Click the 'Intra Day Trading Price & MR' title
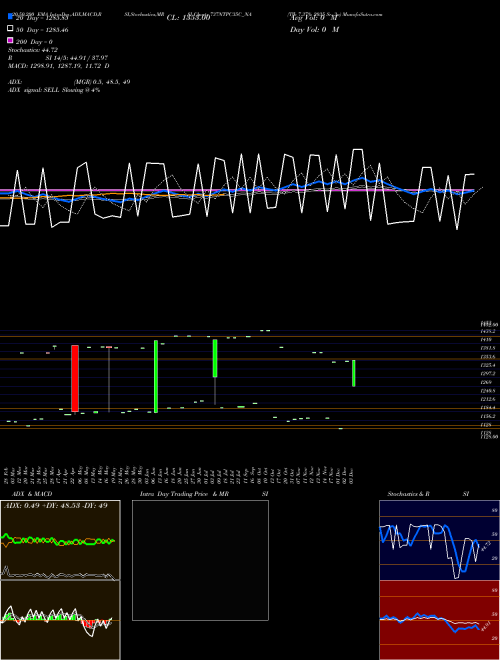Screen dimensions: 500x660 coord(184,494)
